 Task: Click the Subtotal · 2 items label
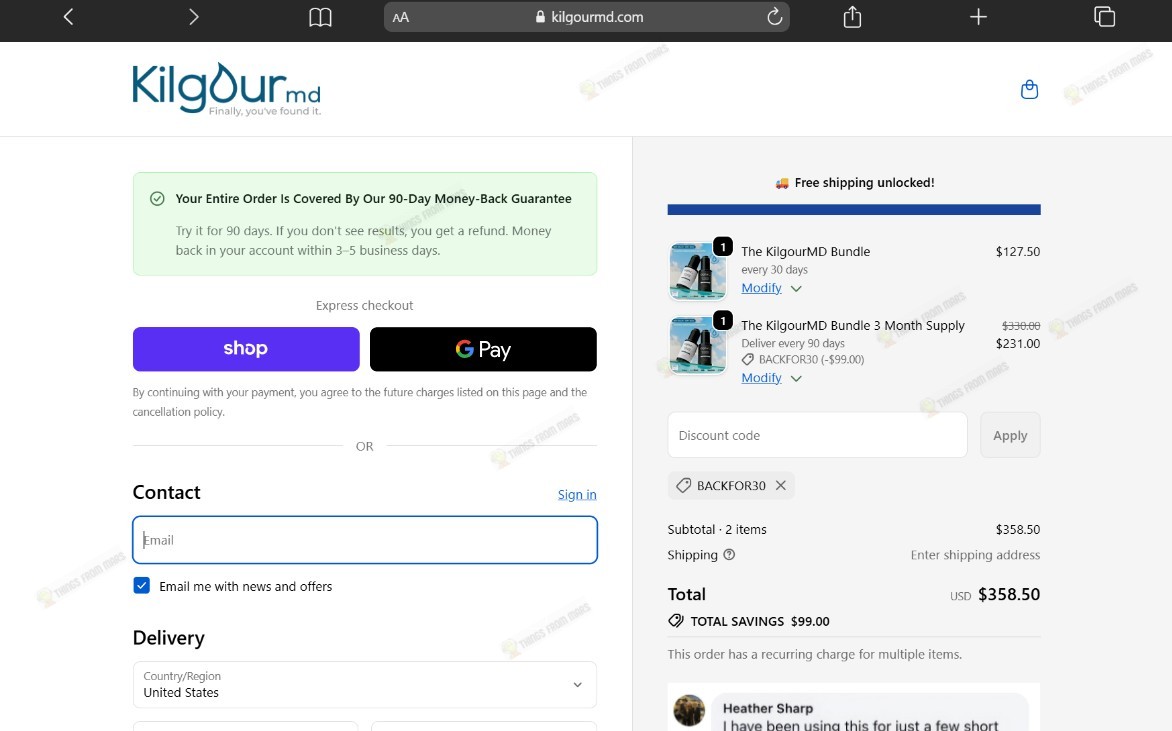pyautogui.click(x=717, y=529)
